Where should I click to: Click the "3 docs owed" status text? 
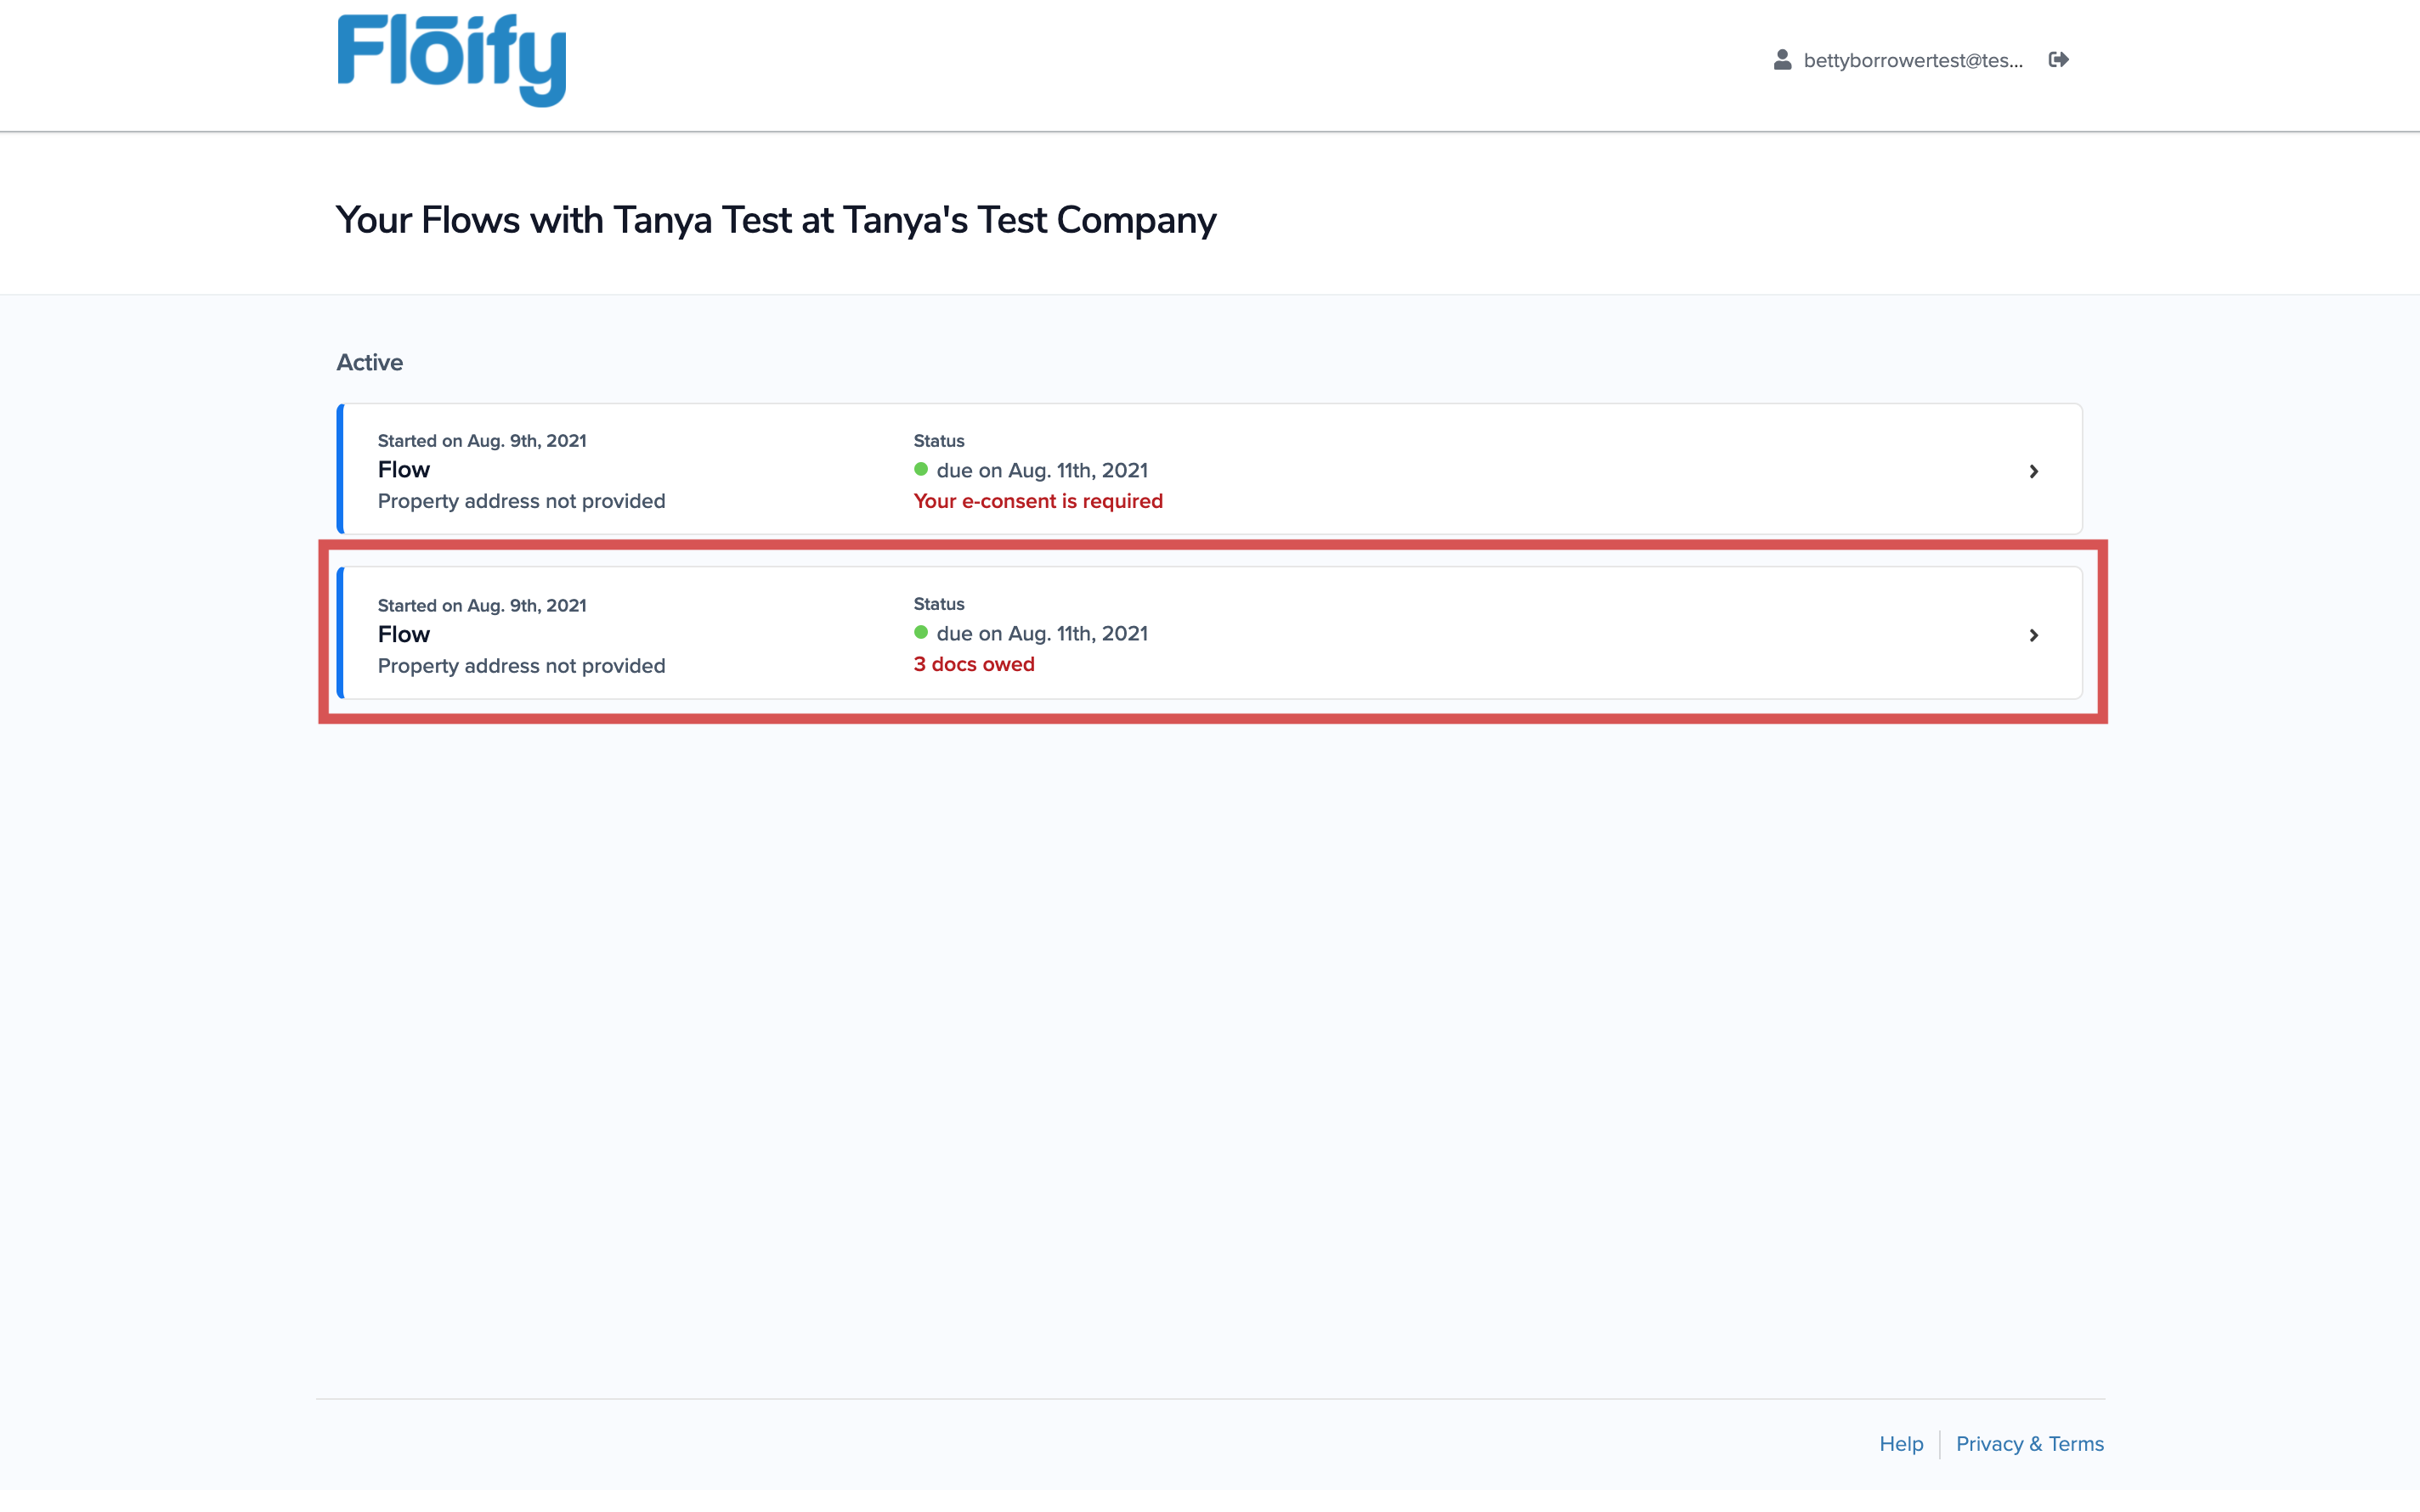point(974,664)
